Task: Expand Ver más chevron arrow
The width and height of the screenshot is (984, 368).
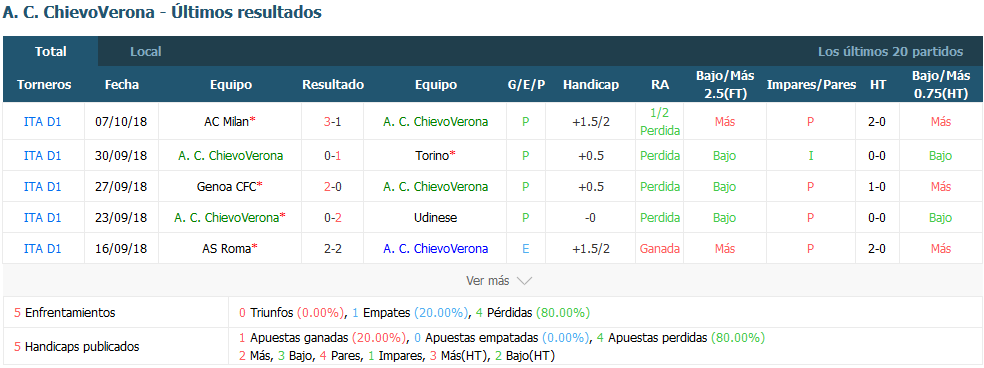Action: (x=525, y=281)
